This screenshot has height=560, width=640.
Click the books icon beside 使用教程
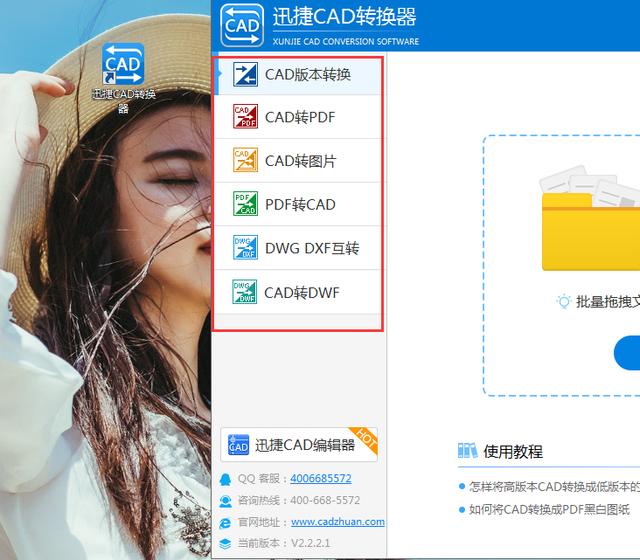coord(468,451)
